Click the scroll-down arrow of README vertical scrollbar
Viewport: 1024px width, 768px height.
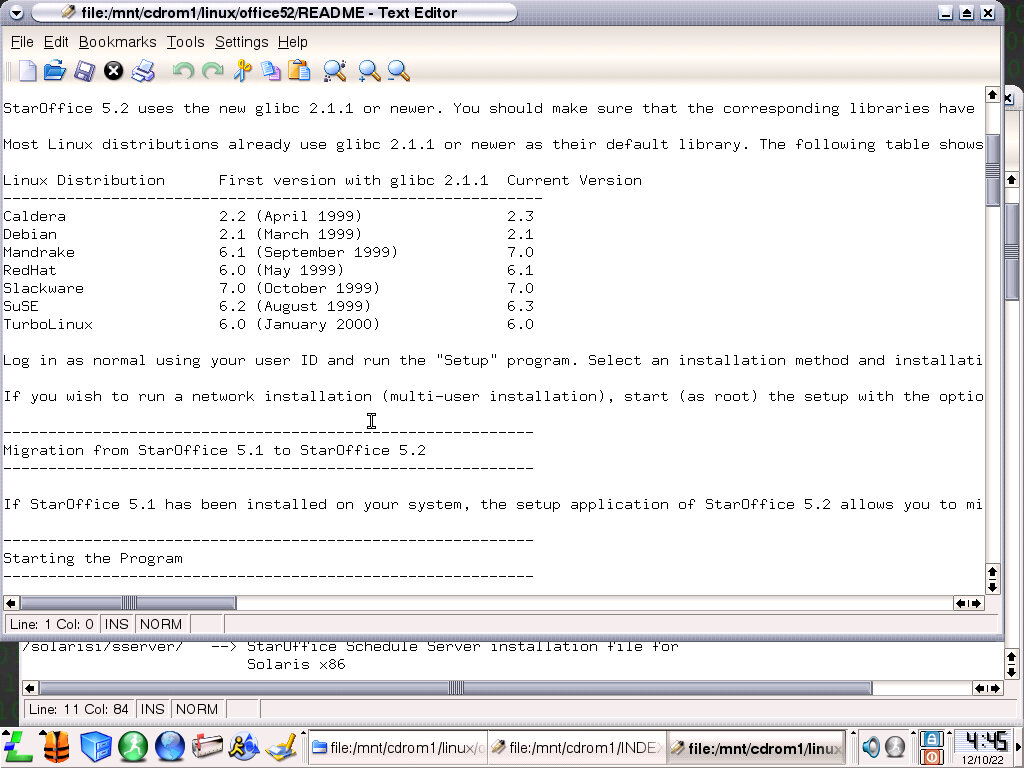992,586
